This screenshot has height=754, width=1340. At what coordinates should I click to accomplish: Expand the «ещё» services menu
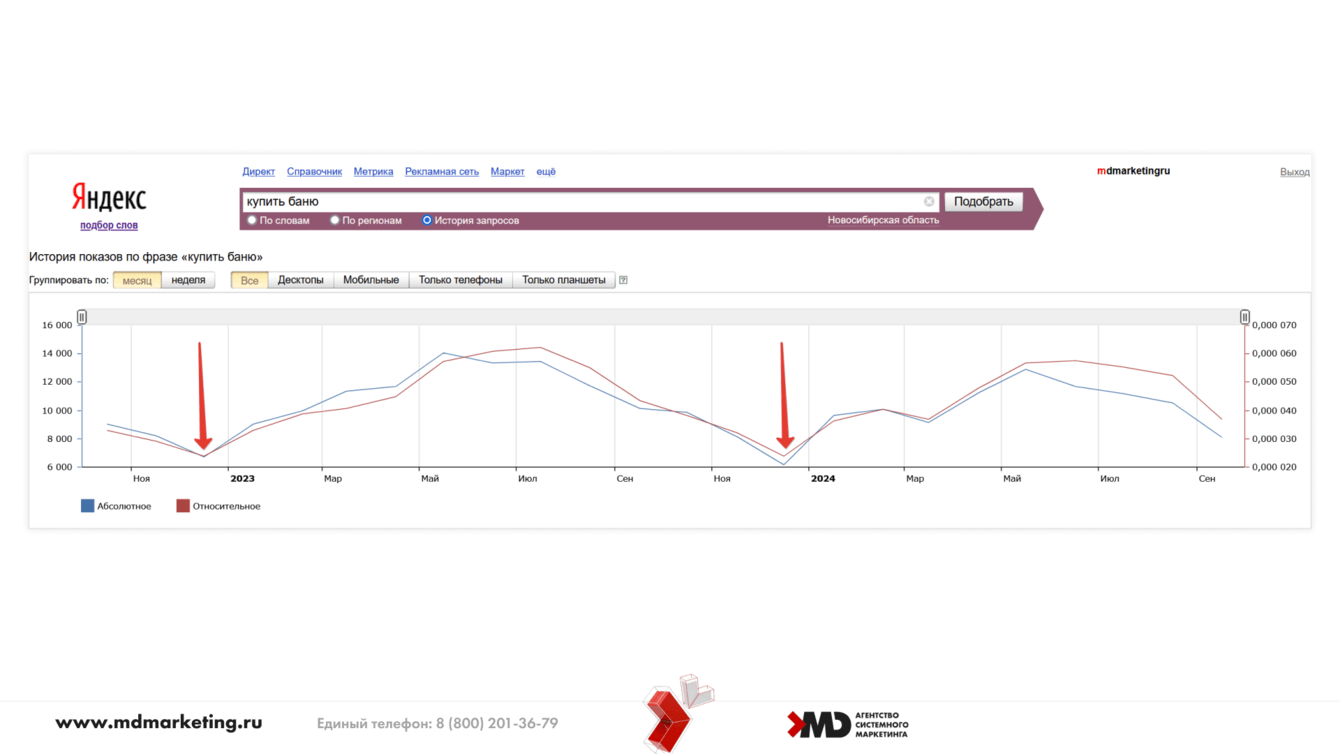[546, 172]
